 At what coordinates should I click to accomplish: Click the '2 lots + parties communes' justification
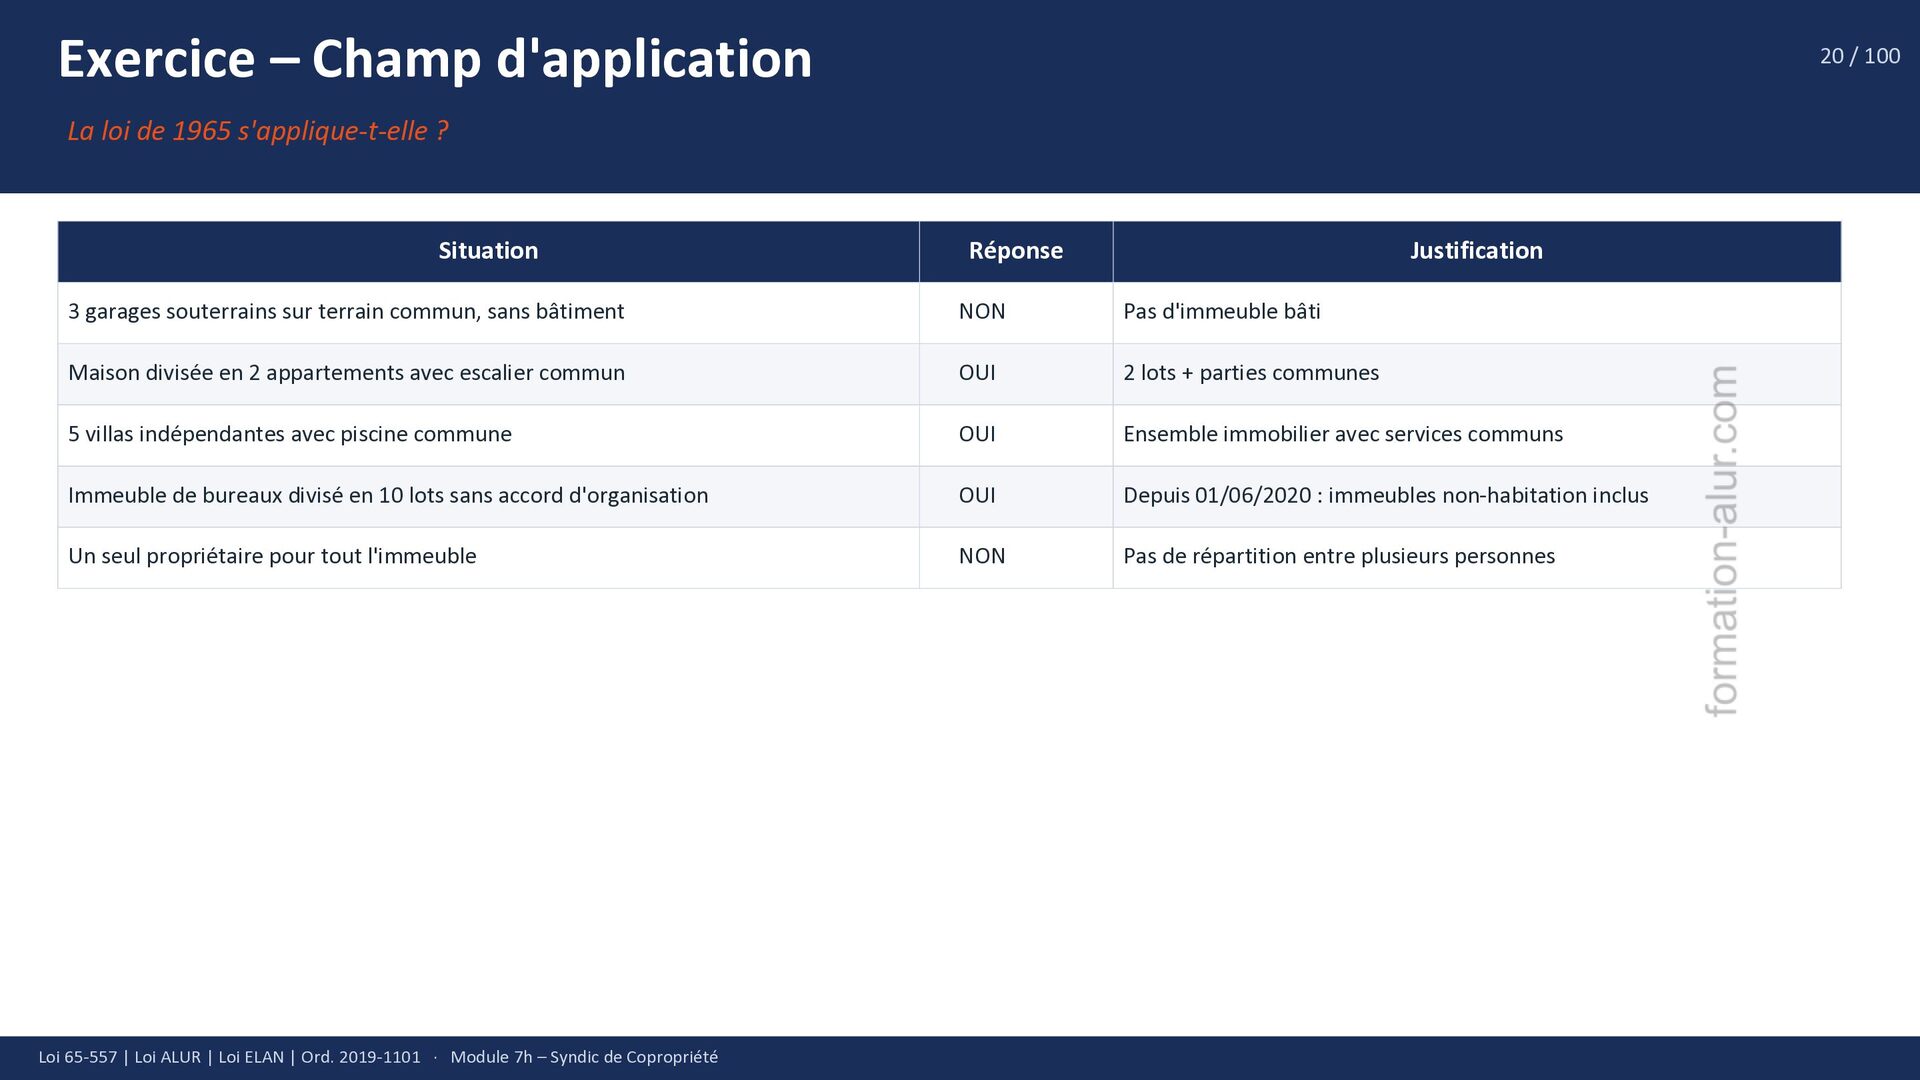(x=1250, y=373)
